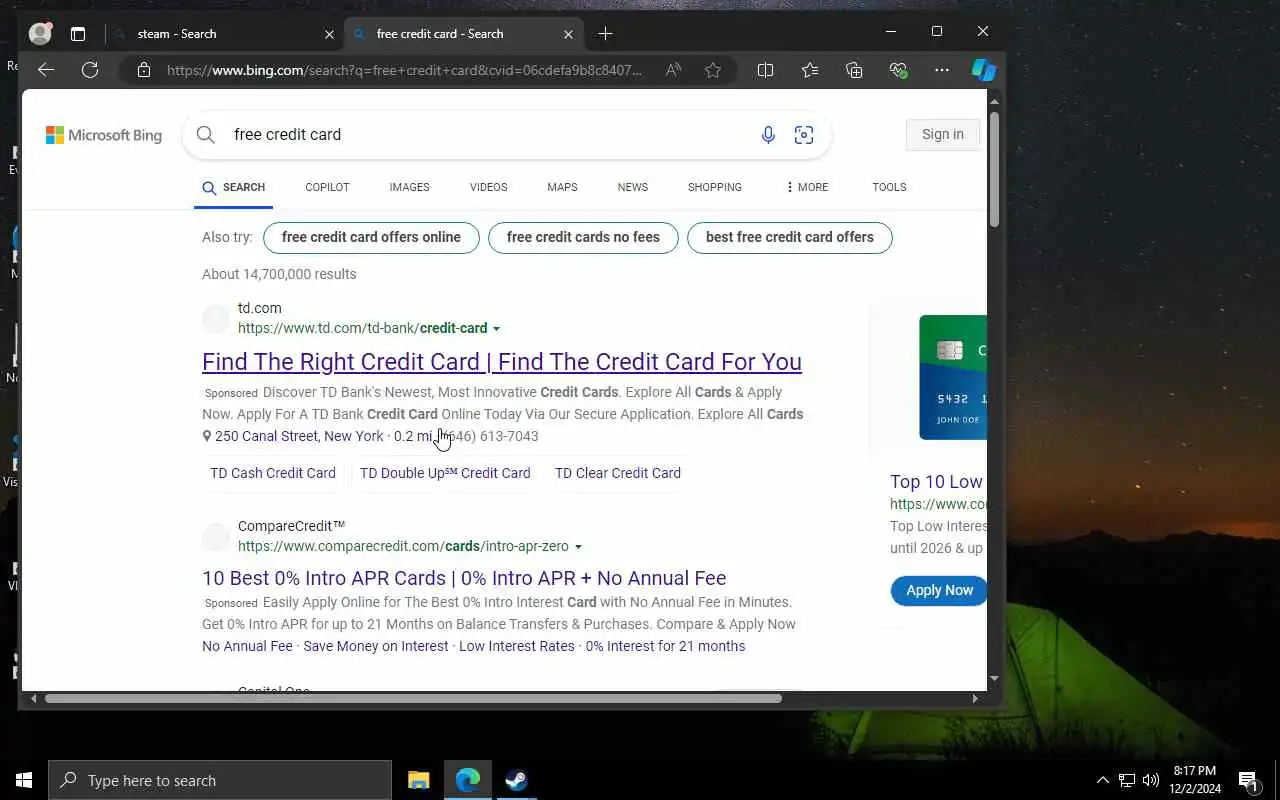Start voice search with microphone icon

768,135
